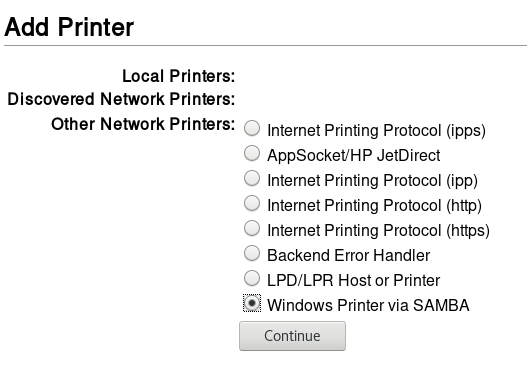The width and height of the screenshot is (527, 389).
Task: Click the 'Internet Printing Protocol (http)' label text
Action: [x=374, y=205]
